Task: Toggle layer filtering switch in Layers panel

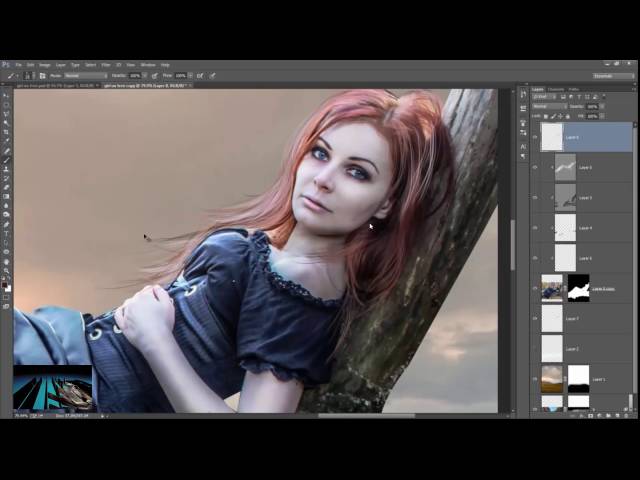Action: coord(604,97)
